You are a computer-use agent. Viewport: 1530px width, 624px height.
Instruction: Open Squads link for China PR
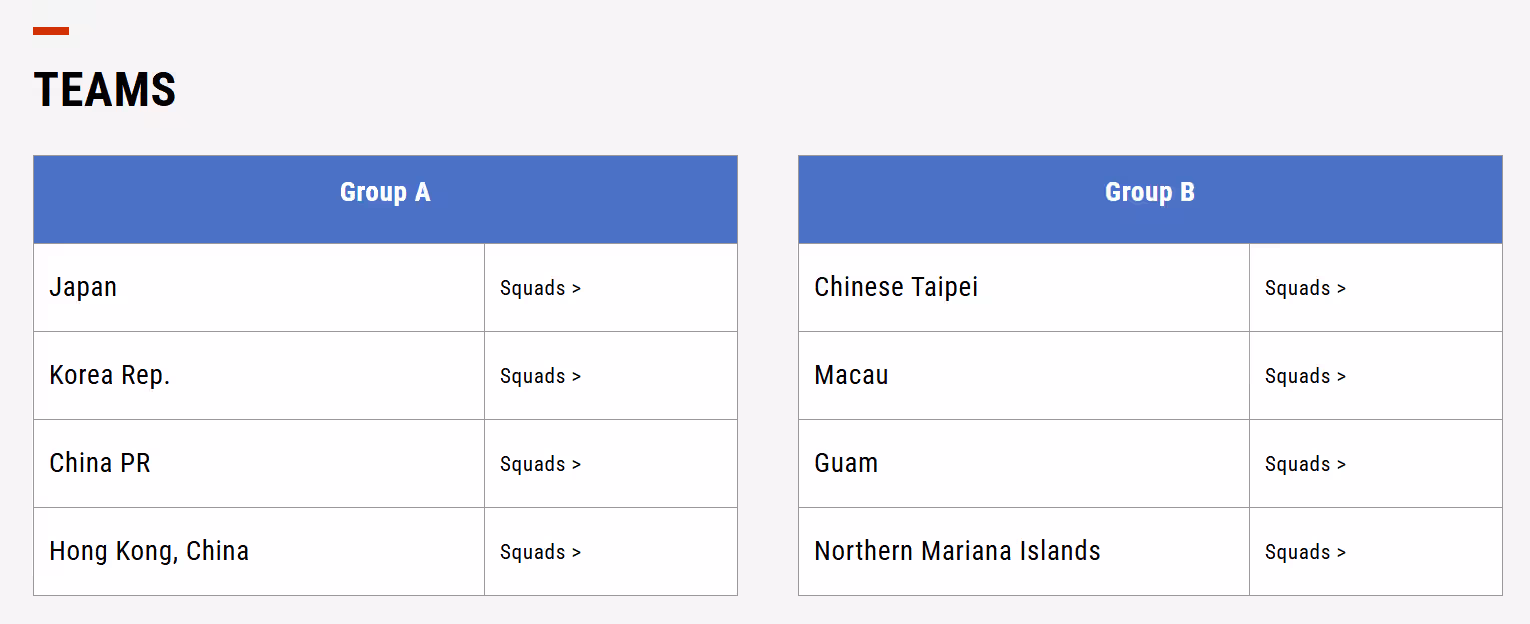[x=540, y=464]
